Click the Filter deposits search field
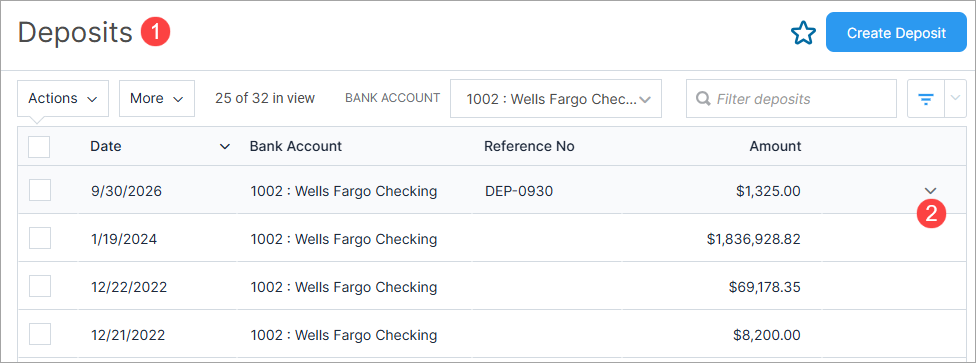Screen dimensions: 976x363 791,98
